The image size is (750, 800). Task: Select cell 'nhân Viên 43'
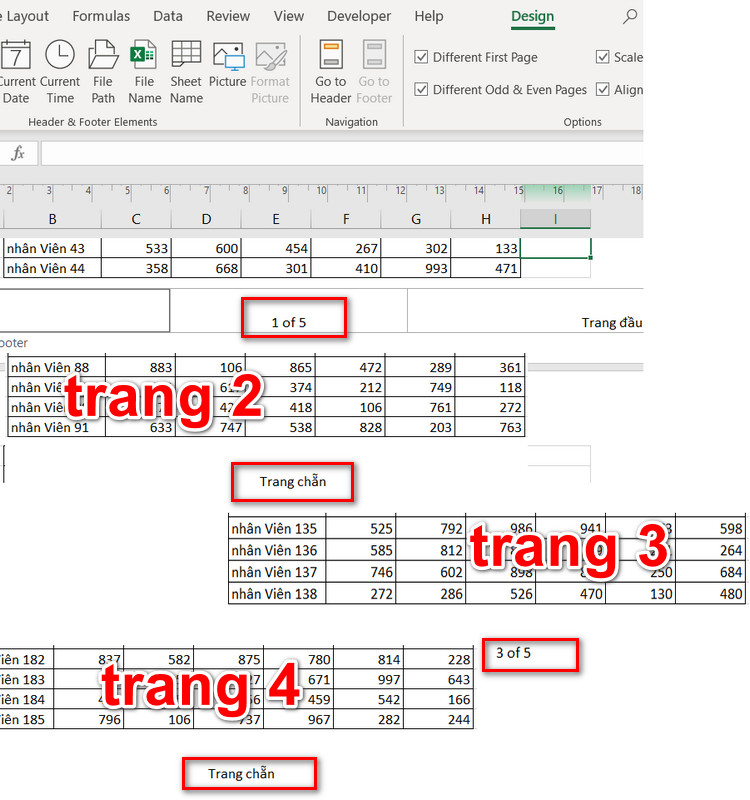[53, 248]
